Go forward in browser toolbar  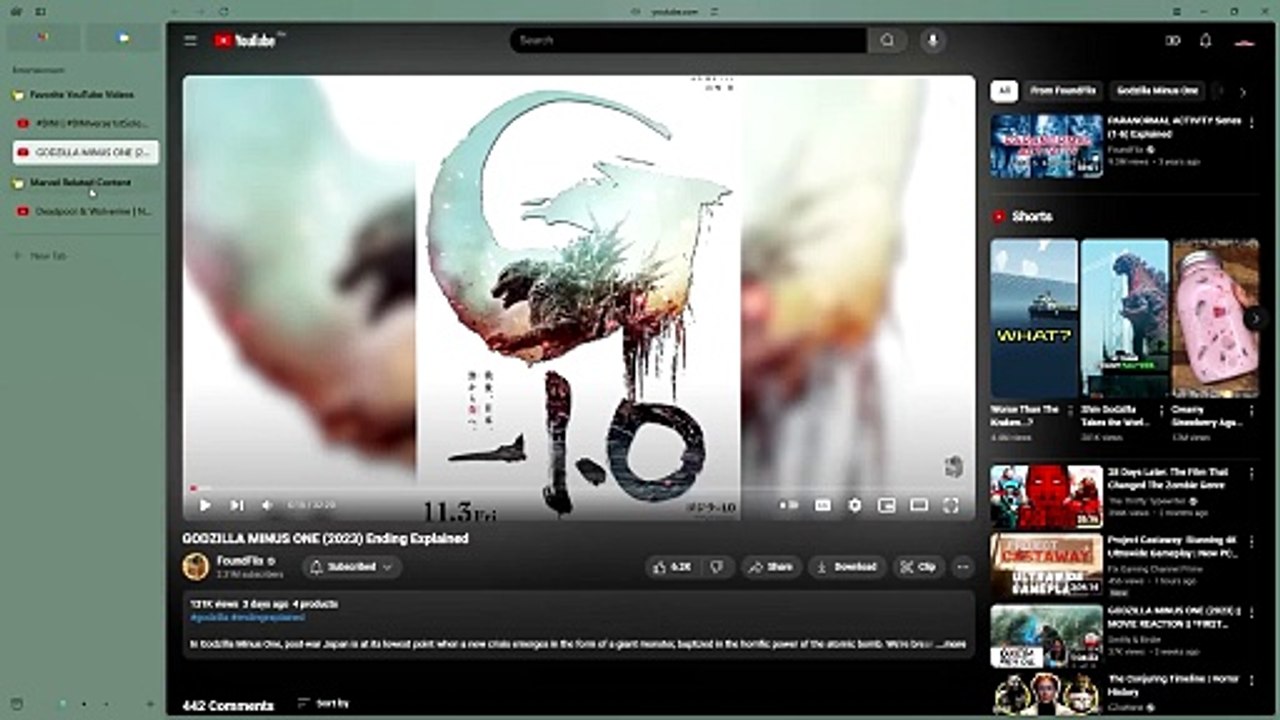[x=199, y=11]
